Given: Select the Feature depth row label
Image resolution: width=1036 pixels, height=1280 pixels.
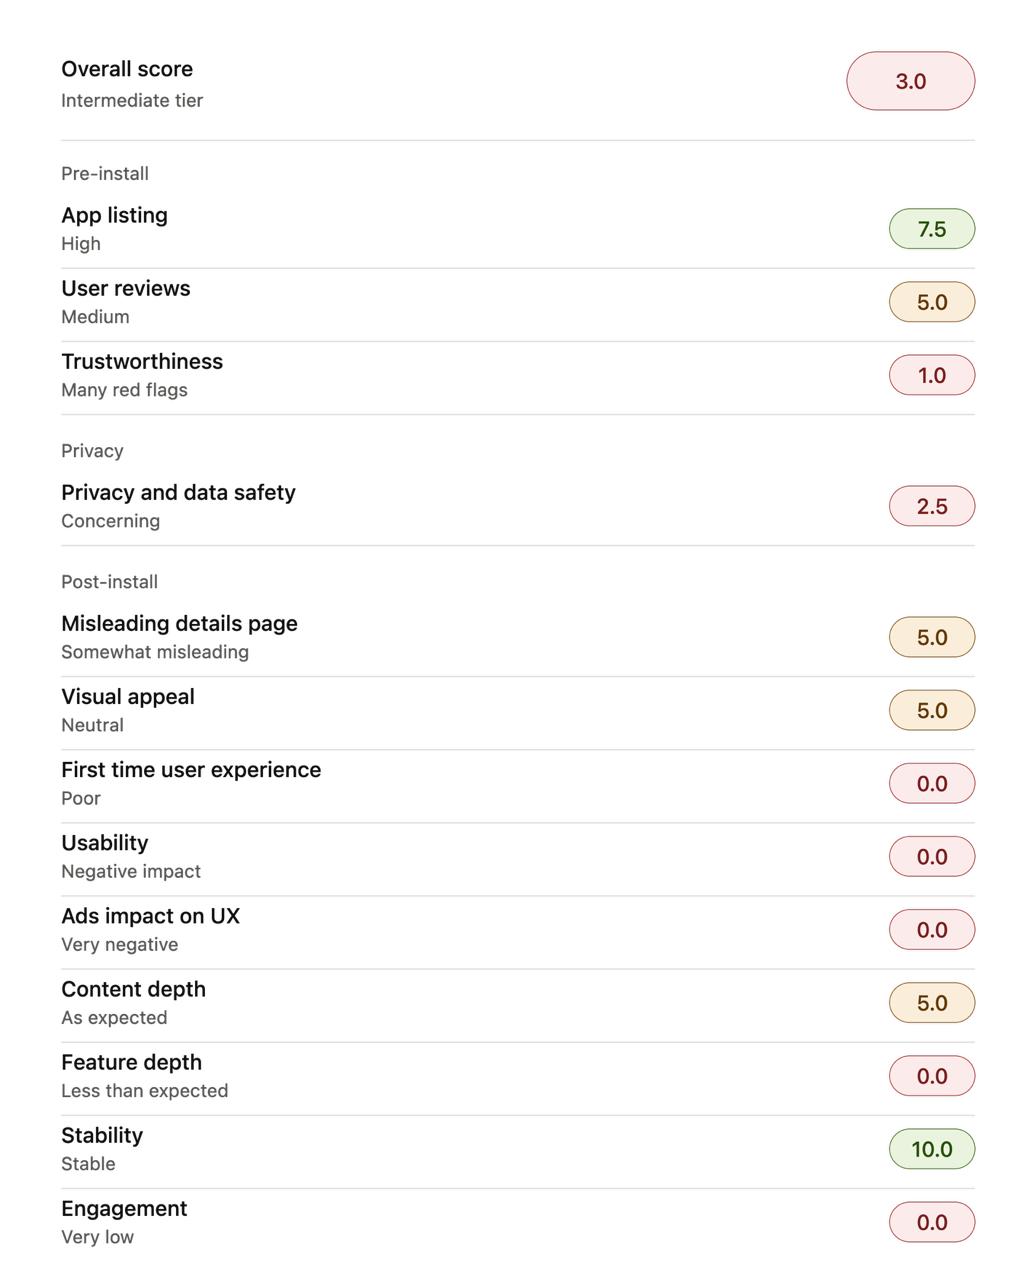Looking at the screenshot, I should (131, 1062).
